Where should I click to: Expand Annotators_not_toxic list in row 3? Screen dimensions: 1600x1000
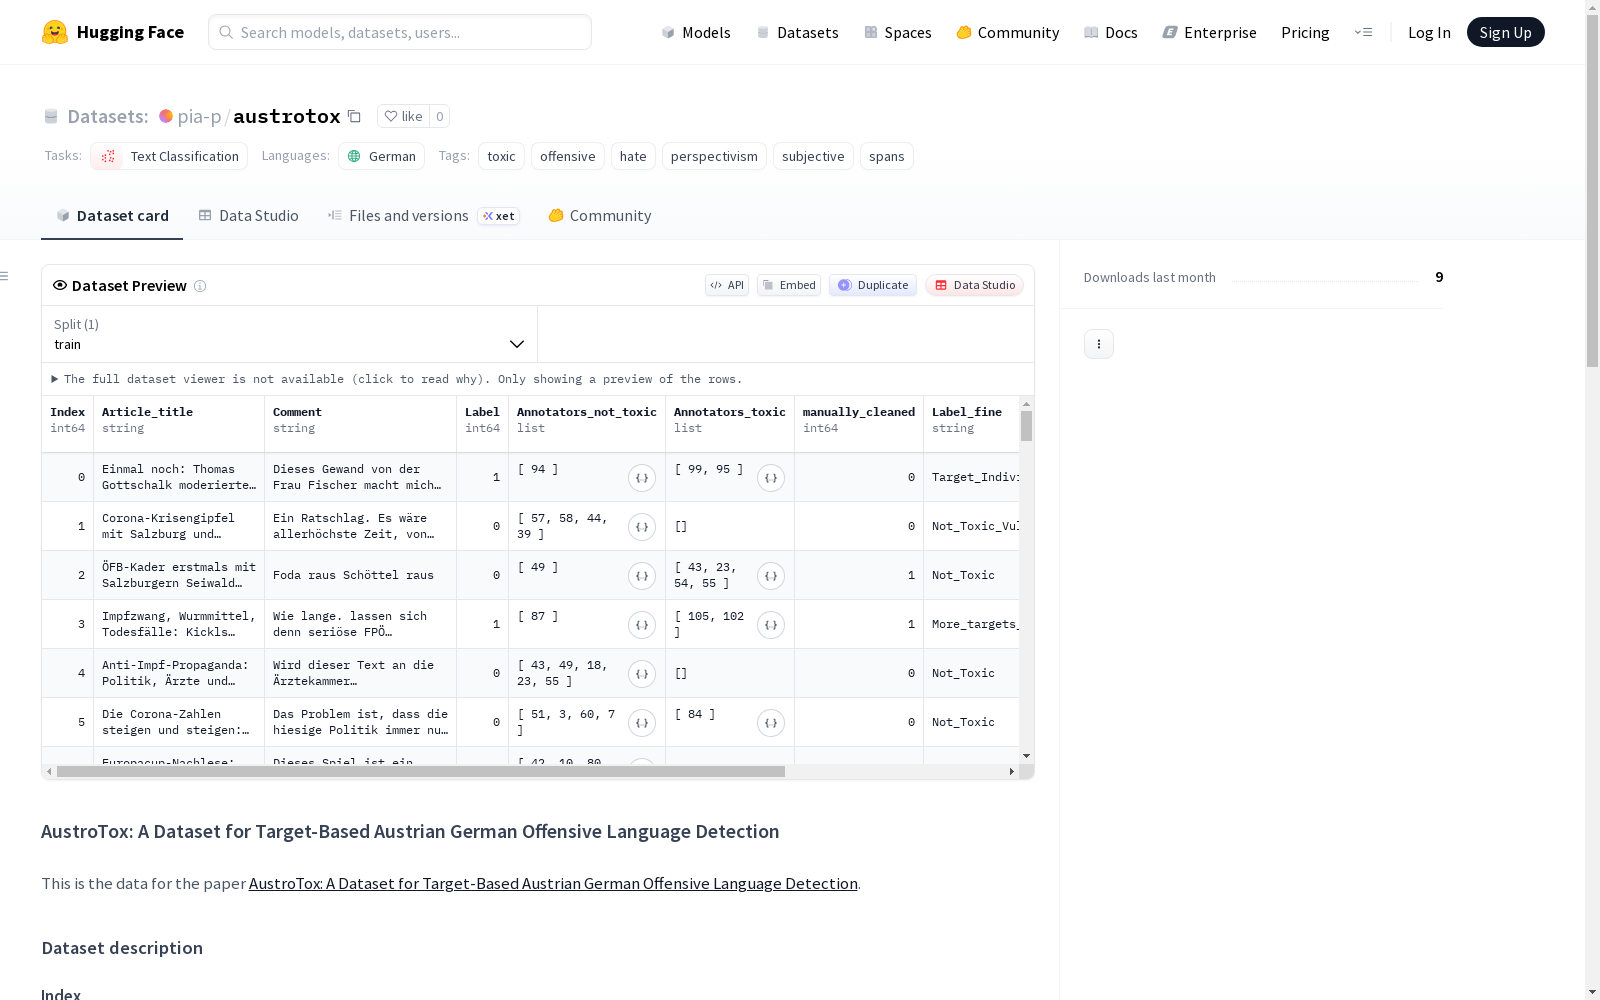point(642,625)
